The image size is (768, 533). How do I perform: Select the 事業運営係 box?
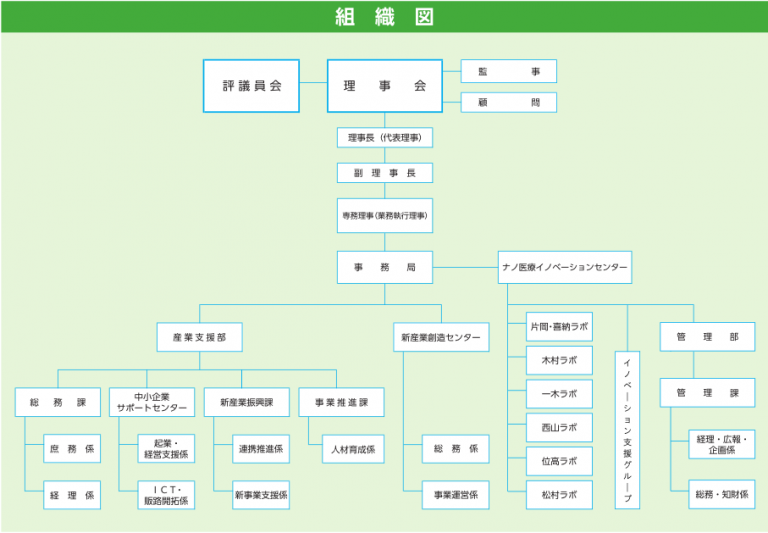456,495
